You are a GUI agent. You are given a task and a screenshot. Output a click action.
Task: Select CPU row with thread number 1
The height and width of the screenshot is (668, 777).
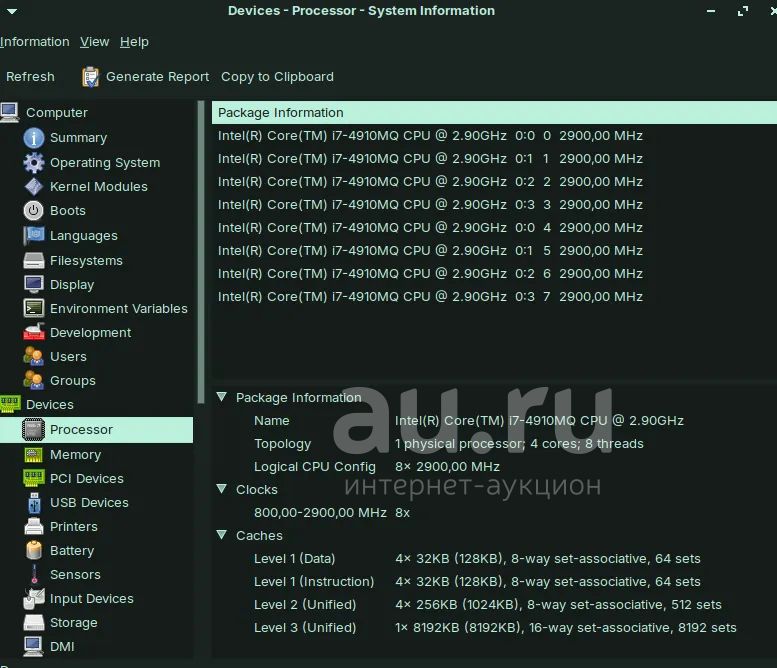494,159
